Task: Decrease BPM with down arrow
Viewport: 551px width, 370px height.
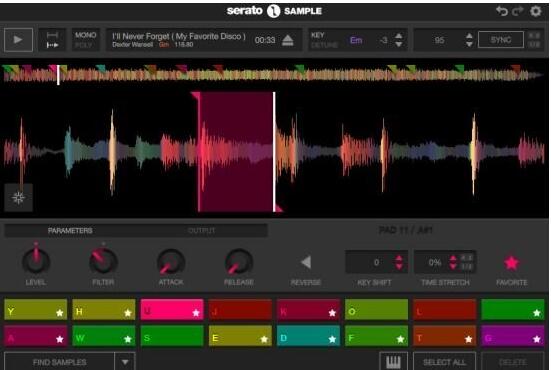Action: point(469,44)
